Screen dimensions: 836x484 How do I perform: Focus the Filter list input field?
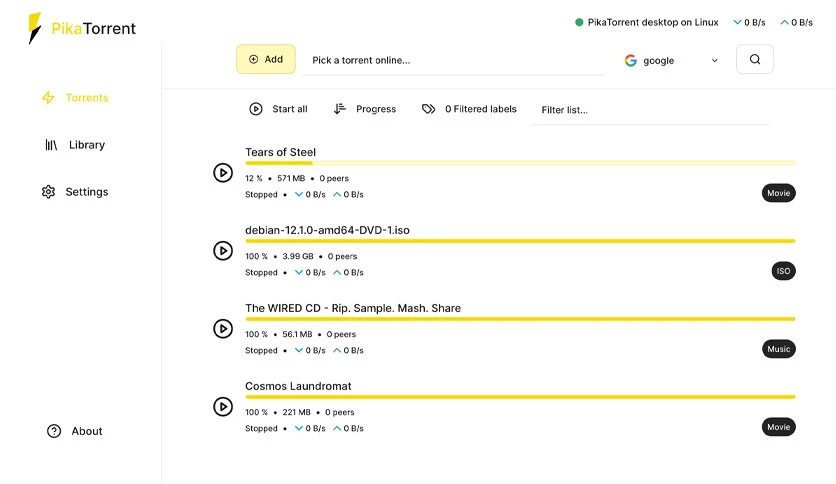[x=649, y=110]
